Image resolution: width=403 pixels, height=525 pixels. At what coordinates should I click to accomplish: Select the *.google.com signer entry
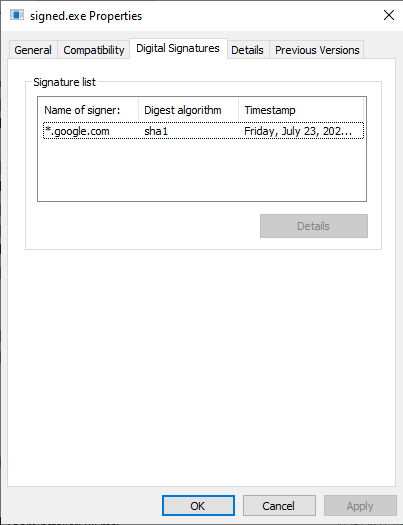[77, 131]
